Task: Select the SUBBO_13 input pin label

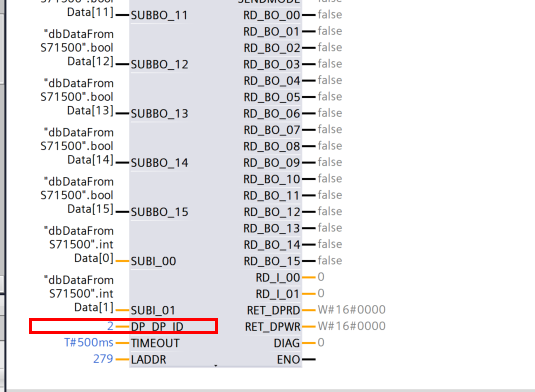Action: tap(159, 114)
